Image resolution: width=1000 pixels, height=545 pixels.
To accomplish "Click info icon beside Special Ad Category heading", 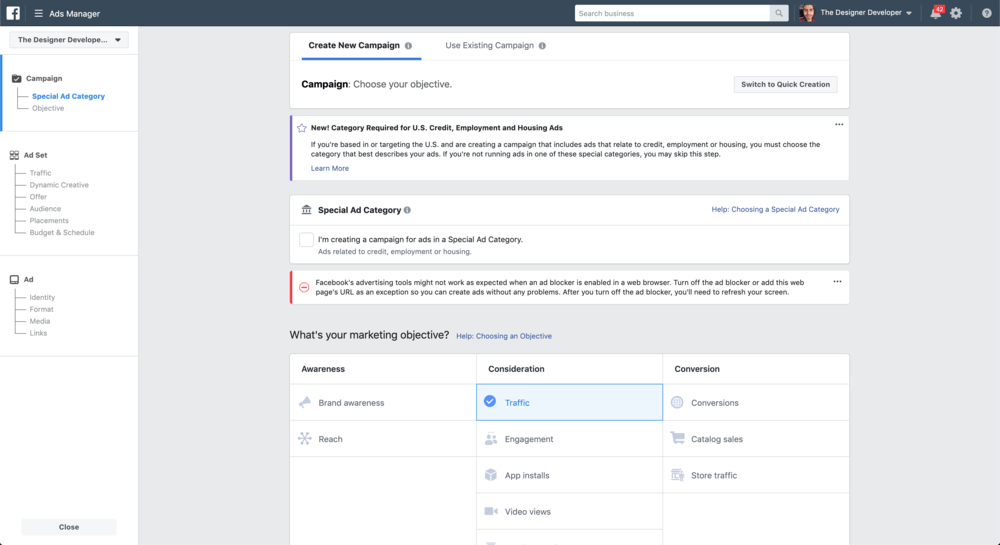I will (x=407, y=210).
